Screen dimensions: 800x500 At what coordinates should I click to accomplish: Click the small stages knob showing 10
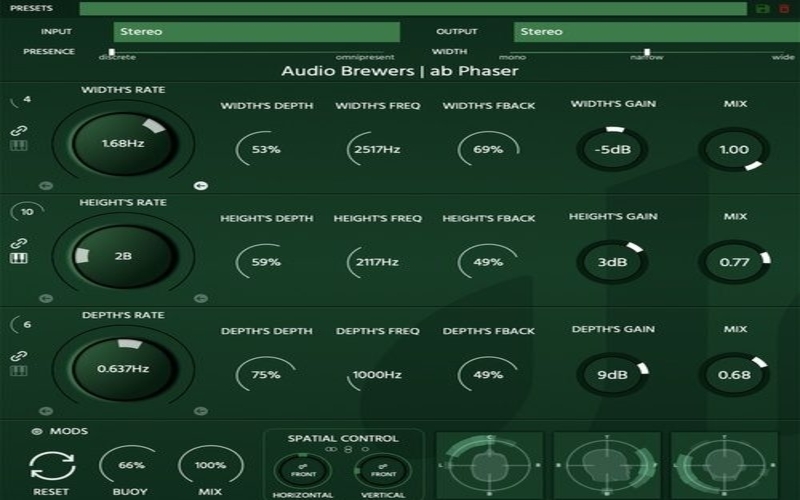coord(27,212)
